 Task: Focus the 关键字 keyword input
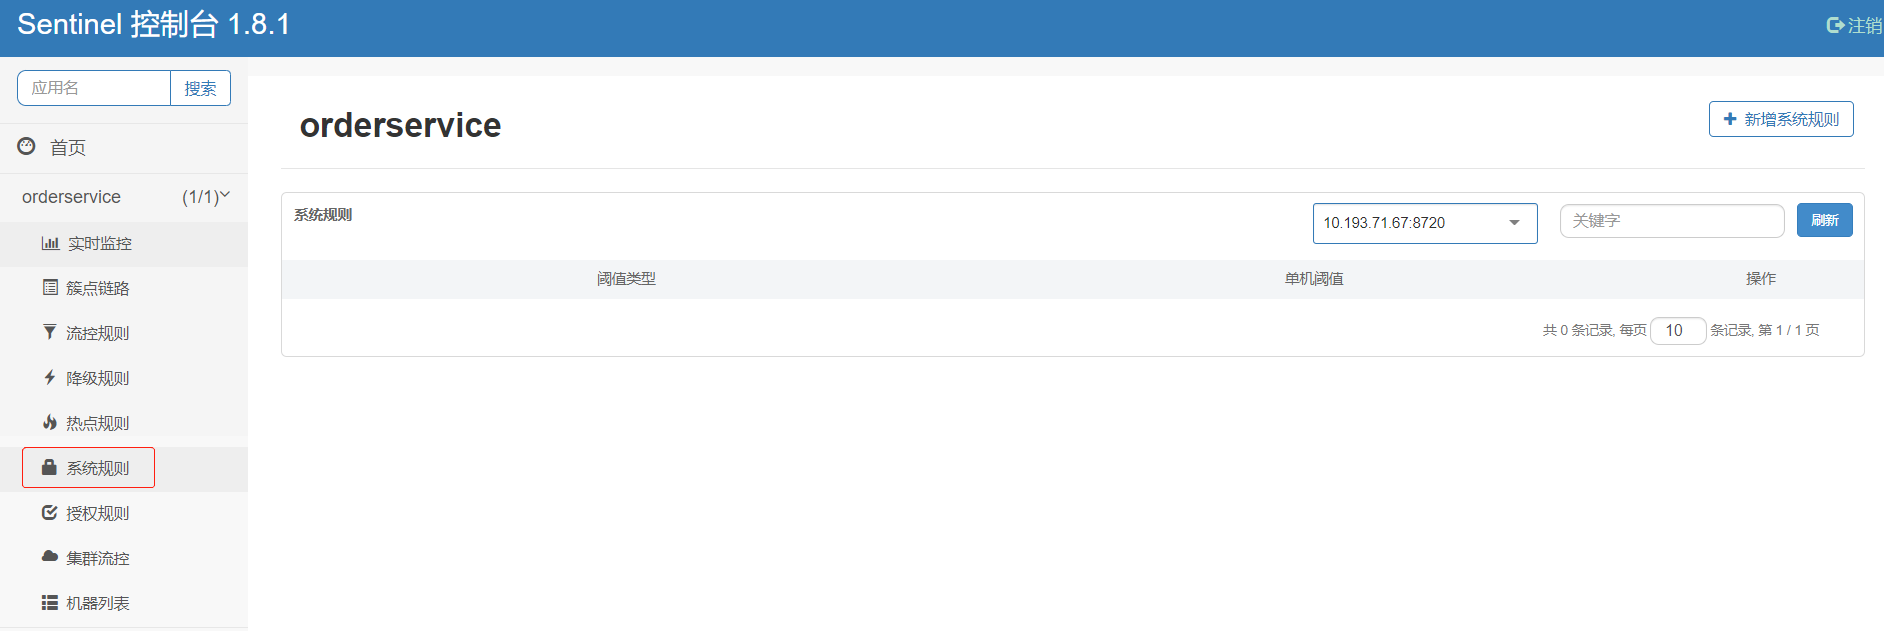[x=1672, y=221]
